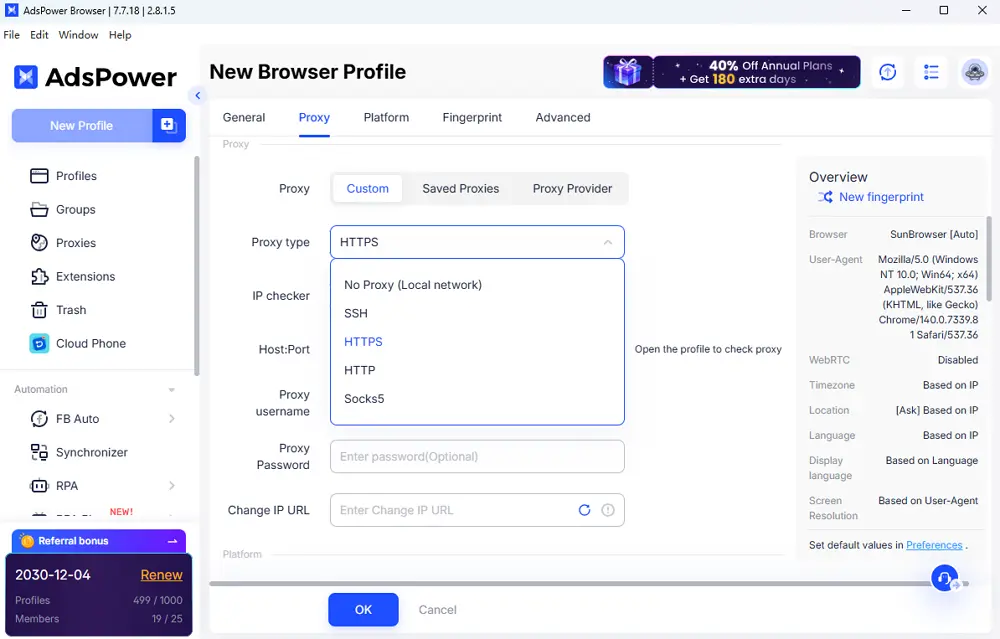Select Socks5 from the proxy type list
This screenshot has height=639, width=1000.
point(364,399)
